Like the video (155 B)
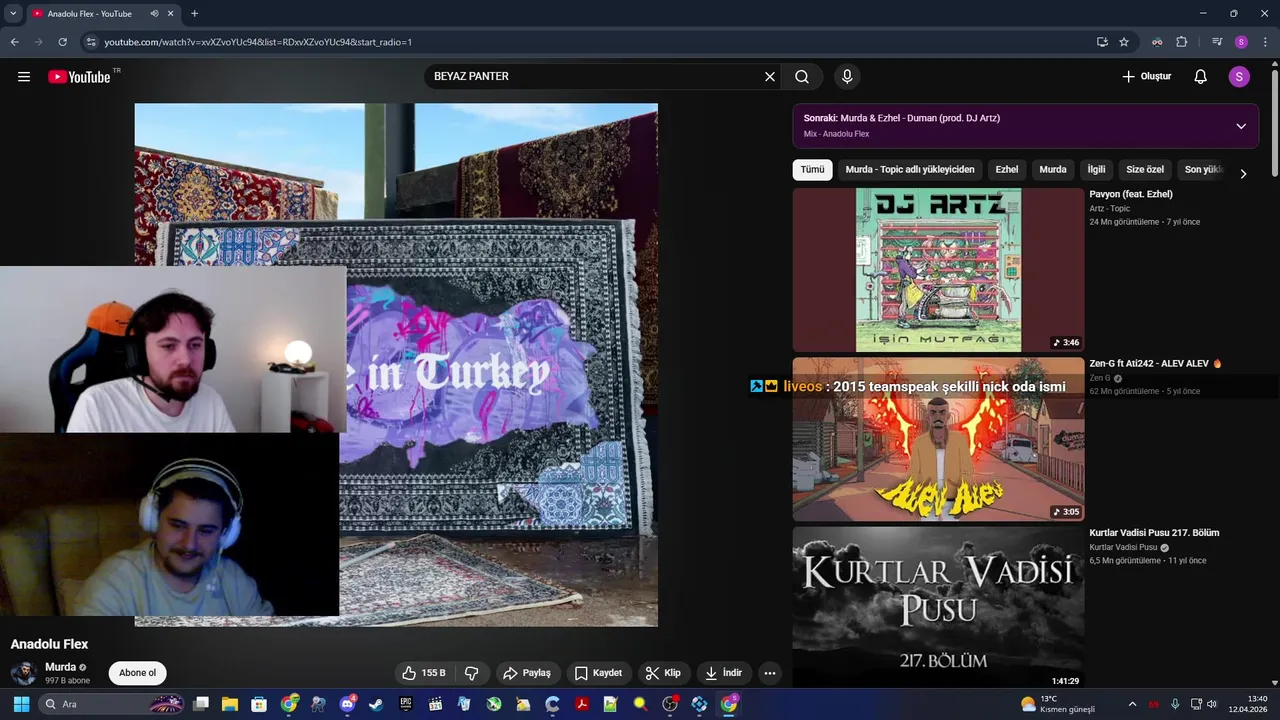The height and width of the screenshot is (720, 1280). [424, 673]
